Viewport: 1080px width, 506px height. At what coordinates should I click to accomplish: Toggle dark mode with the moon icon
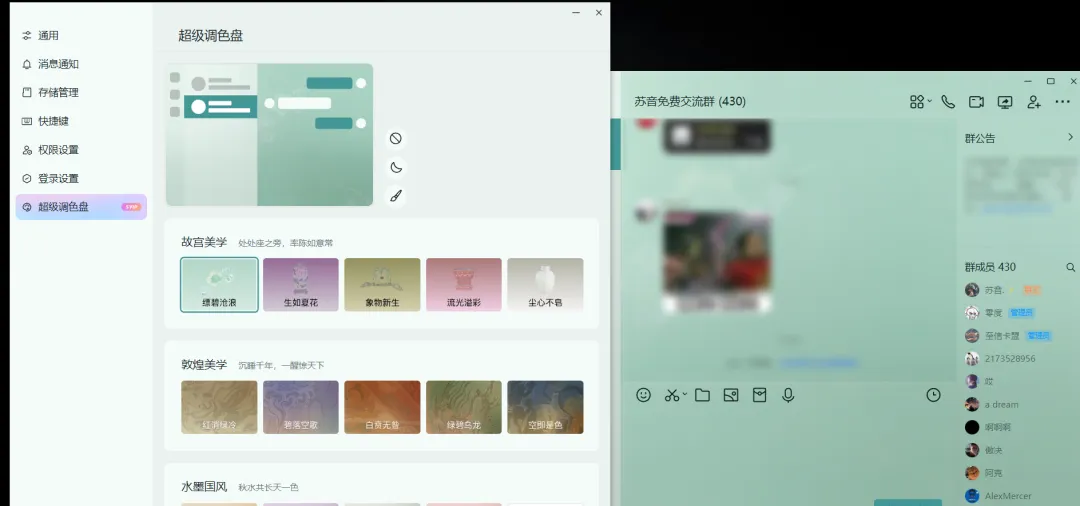[396, 167]
